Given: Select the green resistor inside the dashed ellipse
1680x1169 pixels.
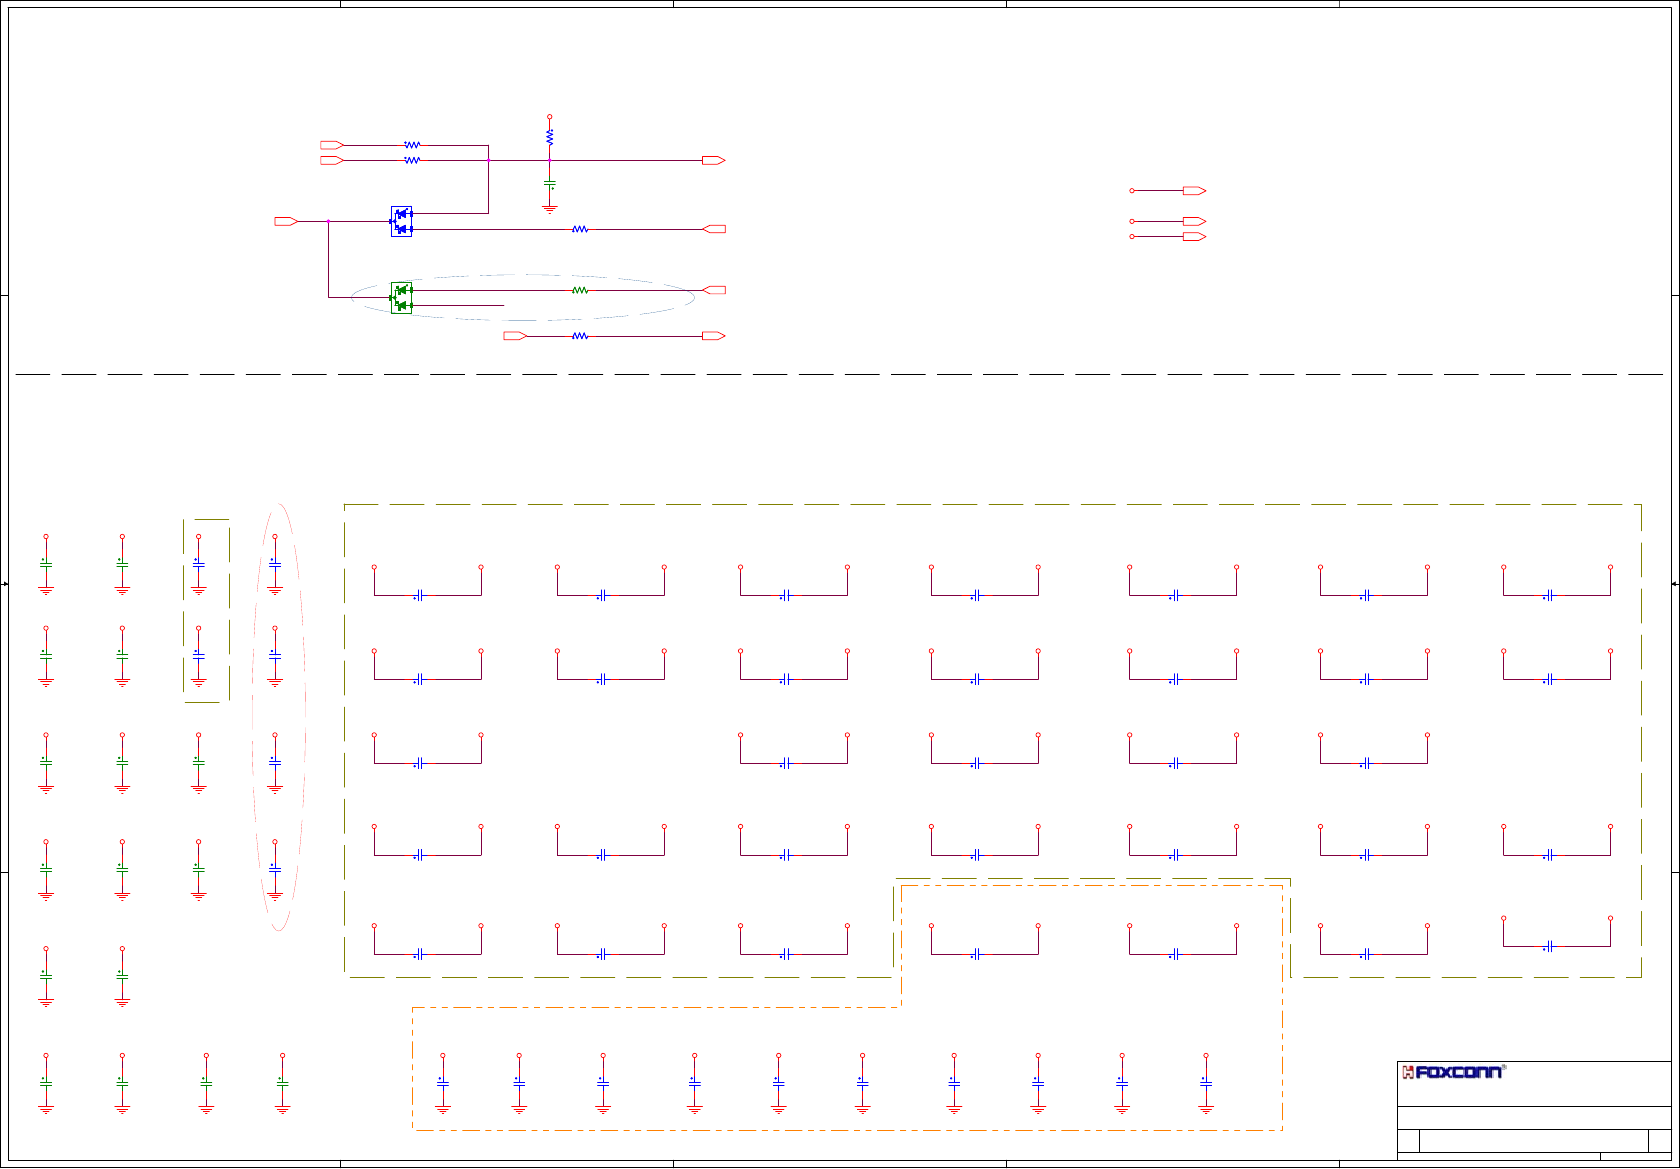Looking at the screenshot, I should coord(580,290).
